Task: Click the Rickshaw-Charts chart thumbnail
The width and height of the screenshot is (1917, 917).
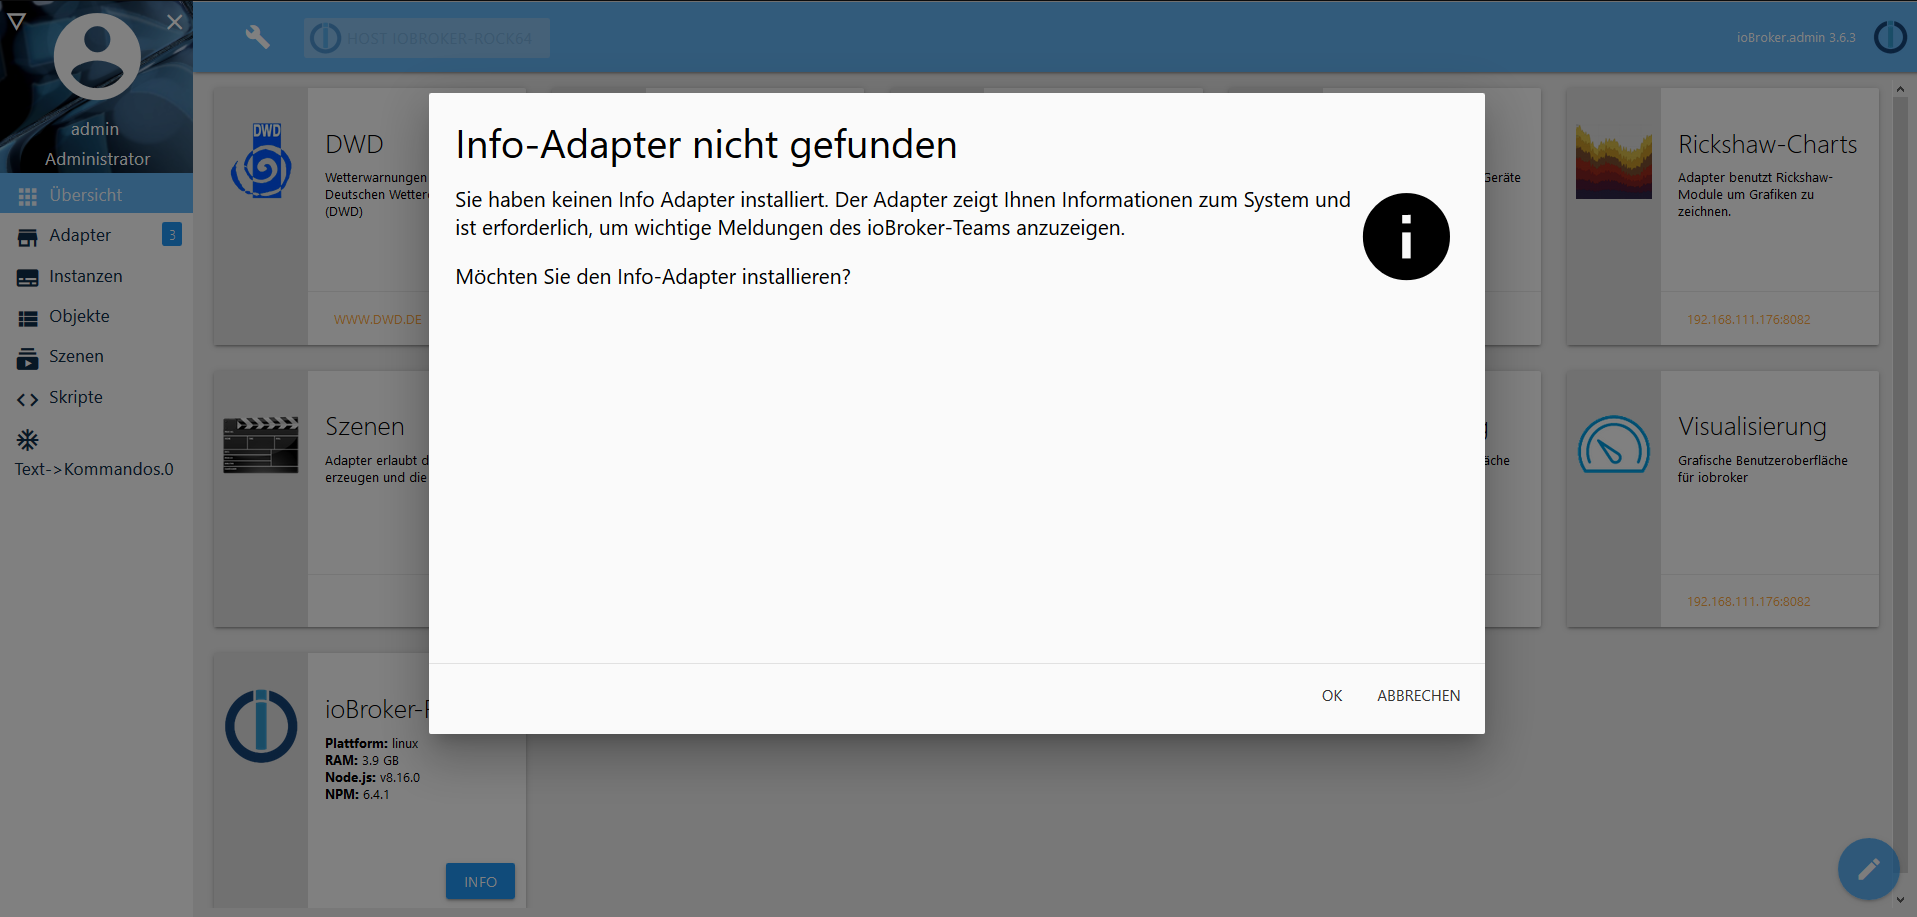Action: click(x=1613, y=161)
